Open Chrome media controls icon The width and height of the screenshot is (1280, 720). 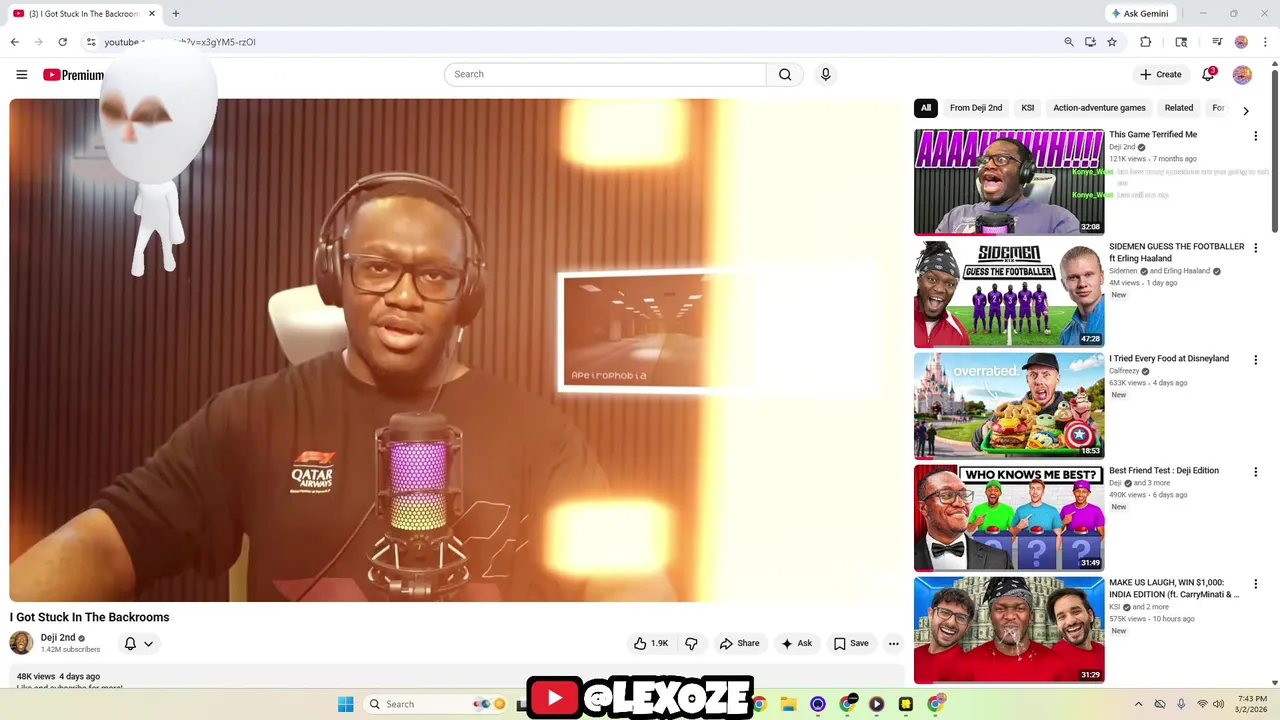pyautogui.click(x=1217, y=42)
